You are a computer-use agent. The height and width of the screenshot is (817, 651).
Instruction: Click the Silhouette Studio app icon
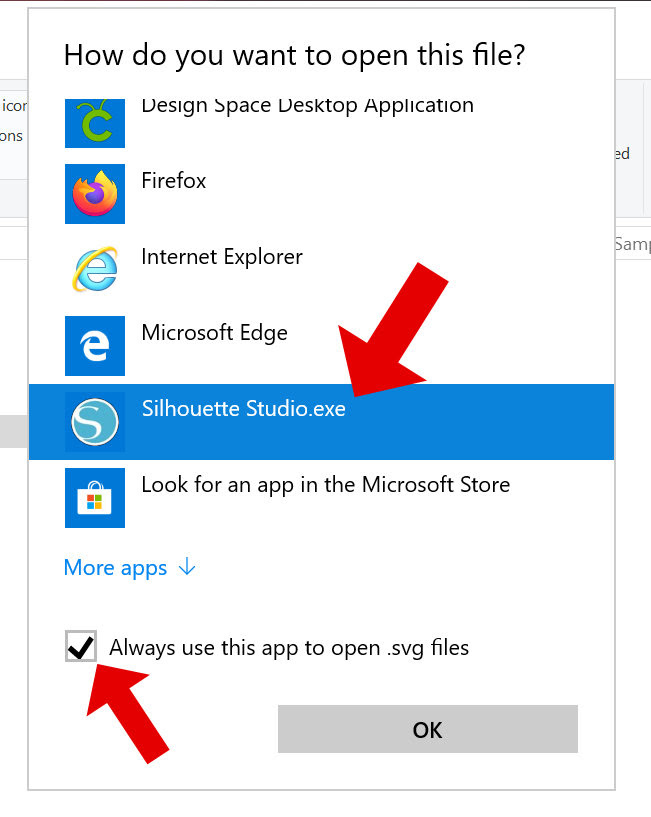94,422
